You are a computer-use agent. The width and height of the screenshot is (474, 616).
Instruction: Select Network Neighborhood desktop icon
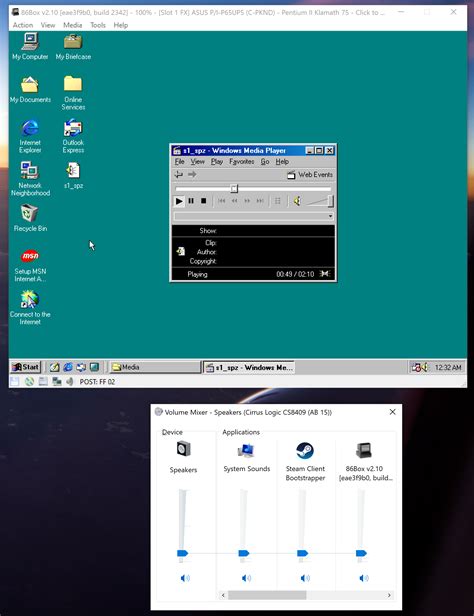(30, 179)
